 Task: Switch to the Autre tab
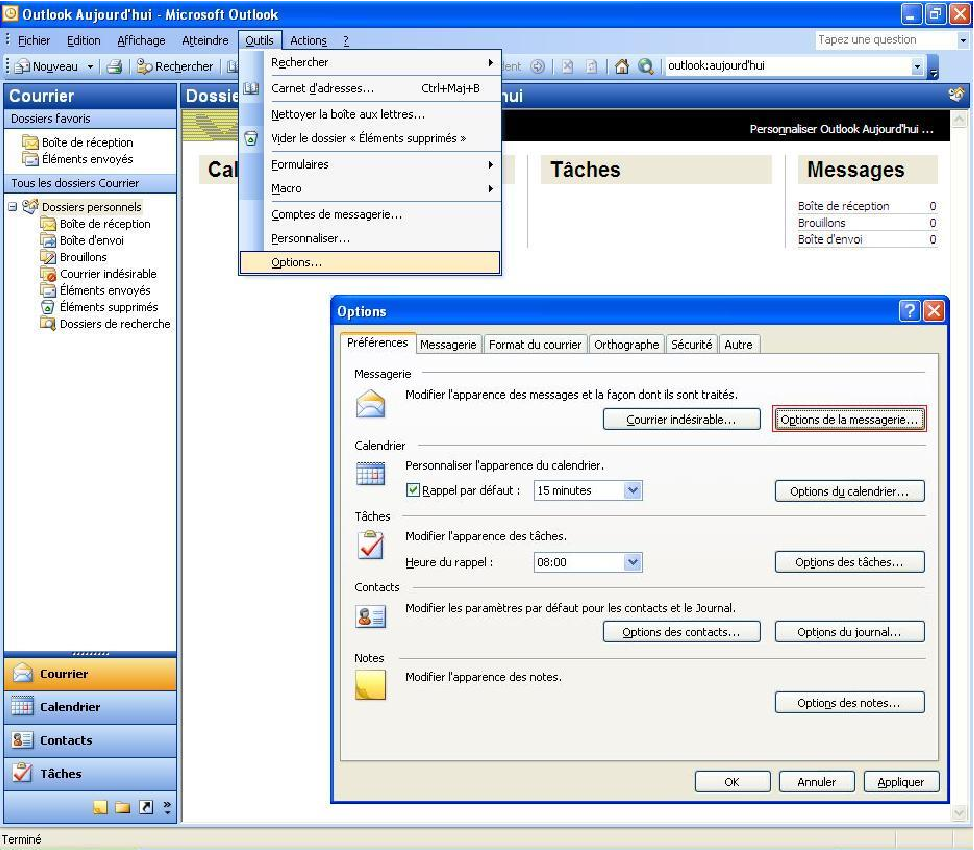tap(738, 344)
